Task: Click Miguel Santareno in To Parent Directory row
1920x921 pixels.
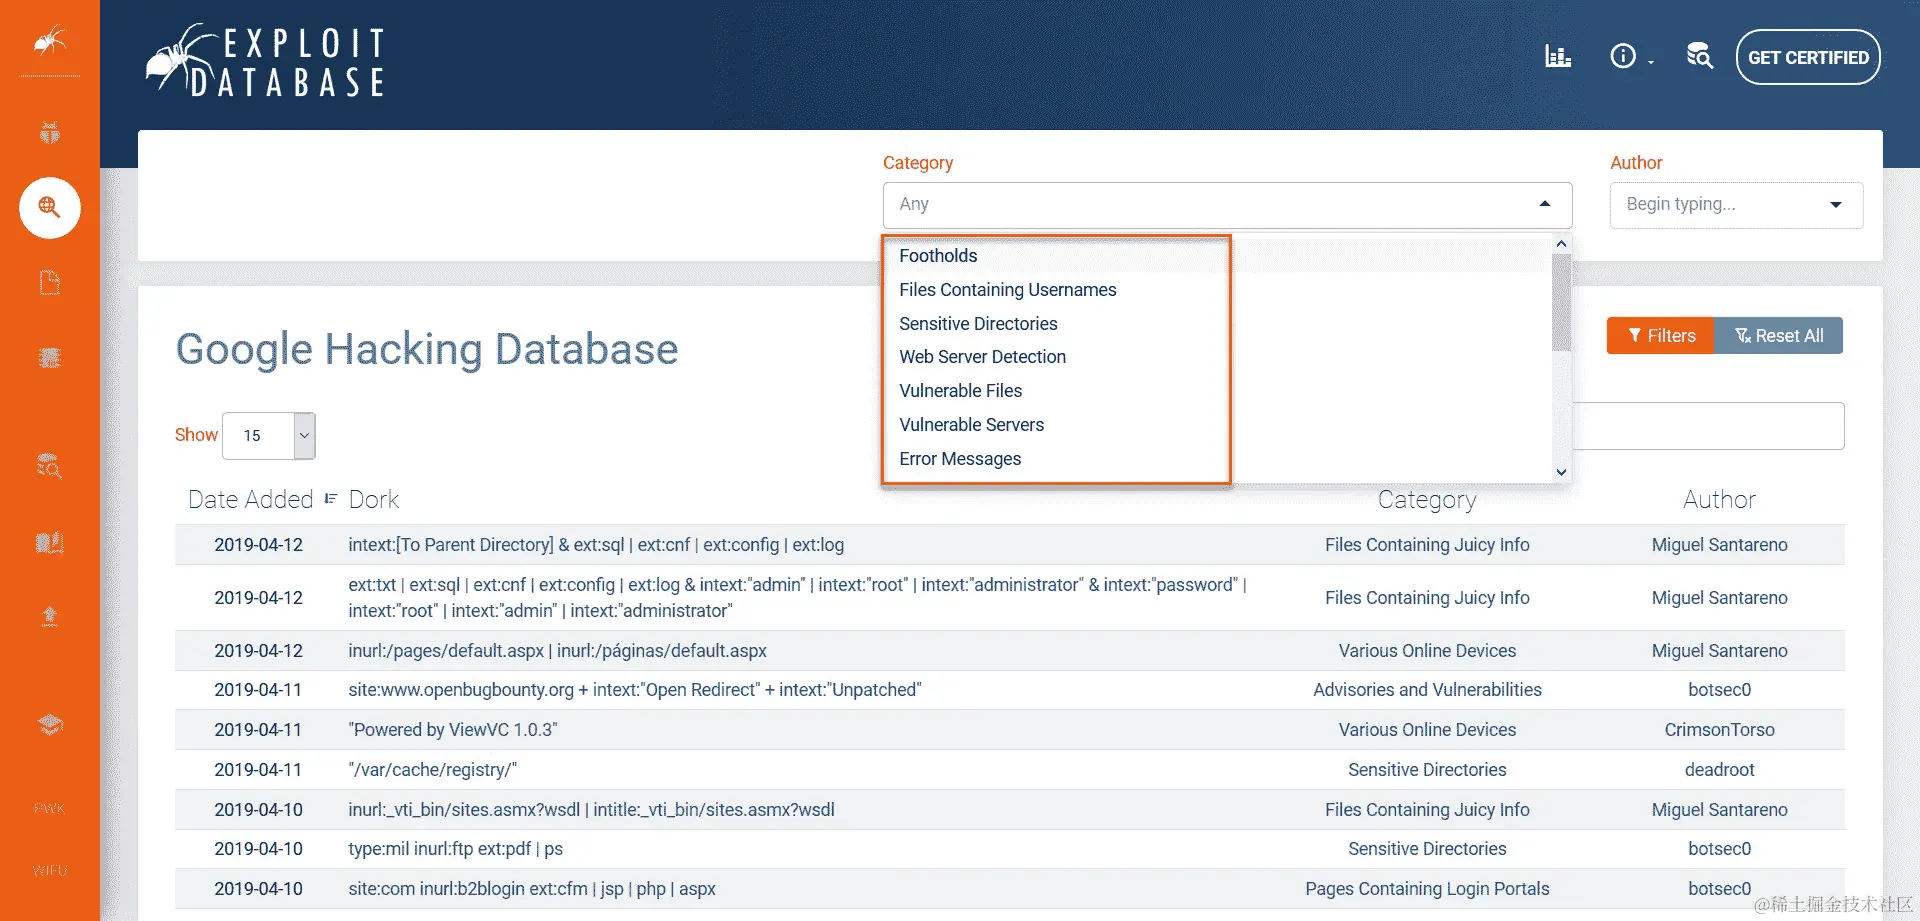Action: pos(1719,545)
